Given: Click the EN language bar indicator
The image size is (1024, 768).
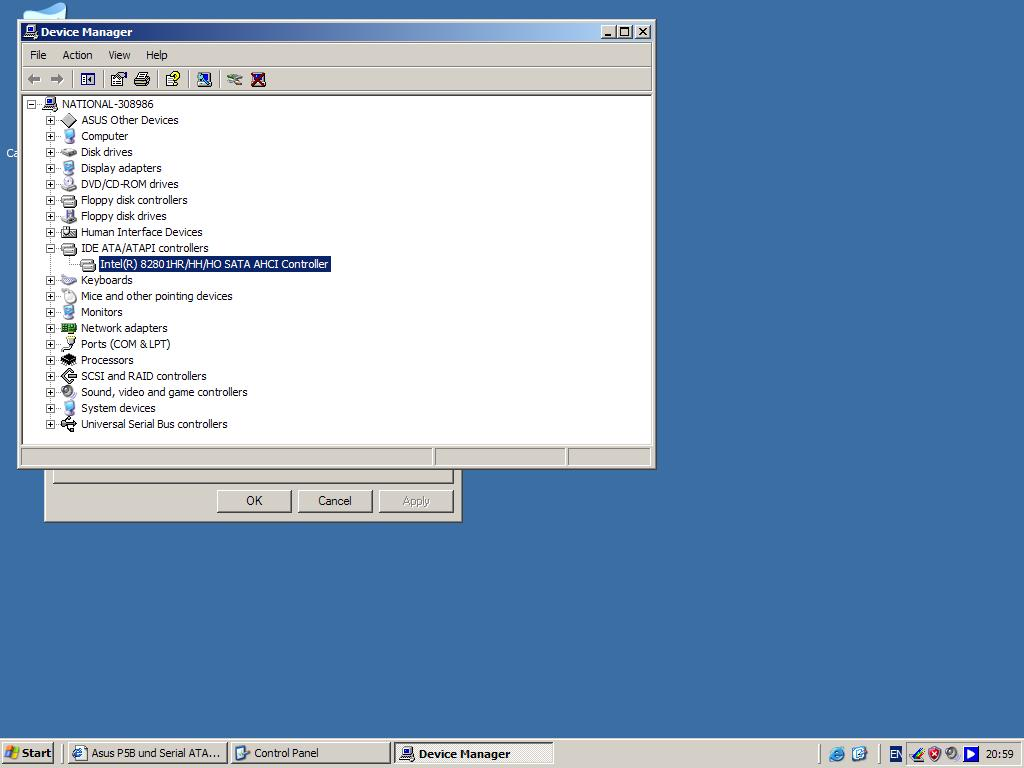Looking at the screenshot, I should pyautogui.click(x=896, y=754).
